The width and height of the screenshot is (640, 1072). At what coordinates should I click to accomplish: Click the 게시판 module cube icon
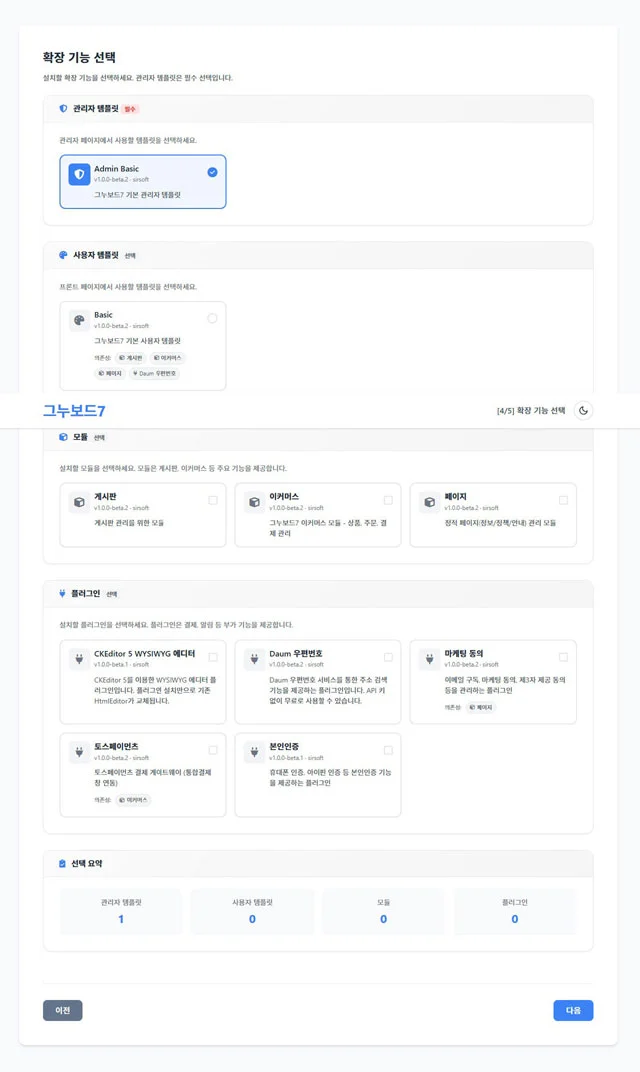click(x=79, y=502)
